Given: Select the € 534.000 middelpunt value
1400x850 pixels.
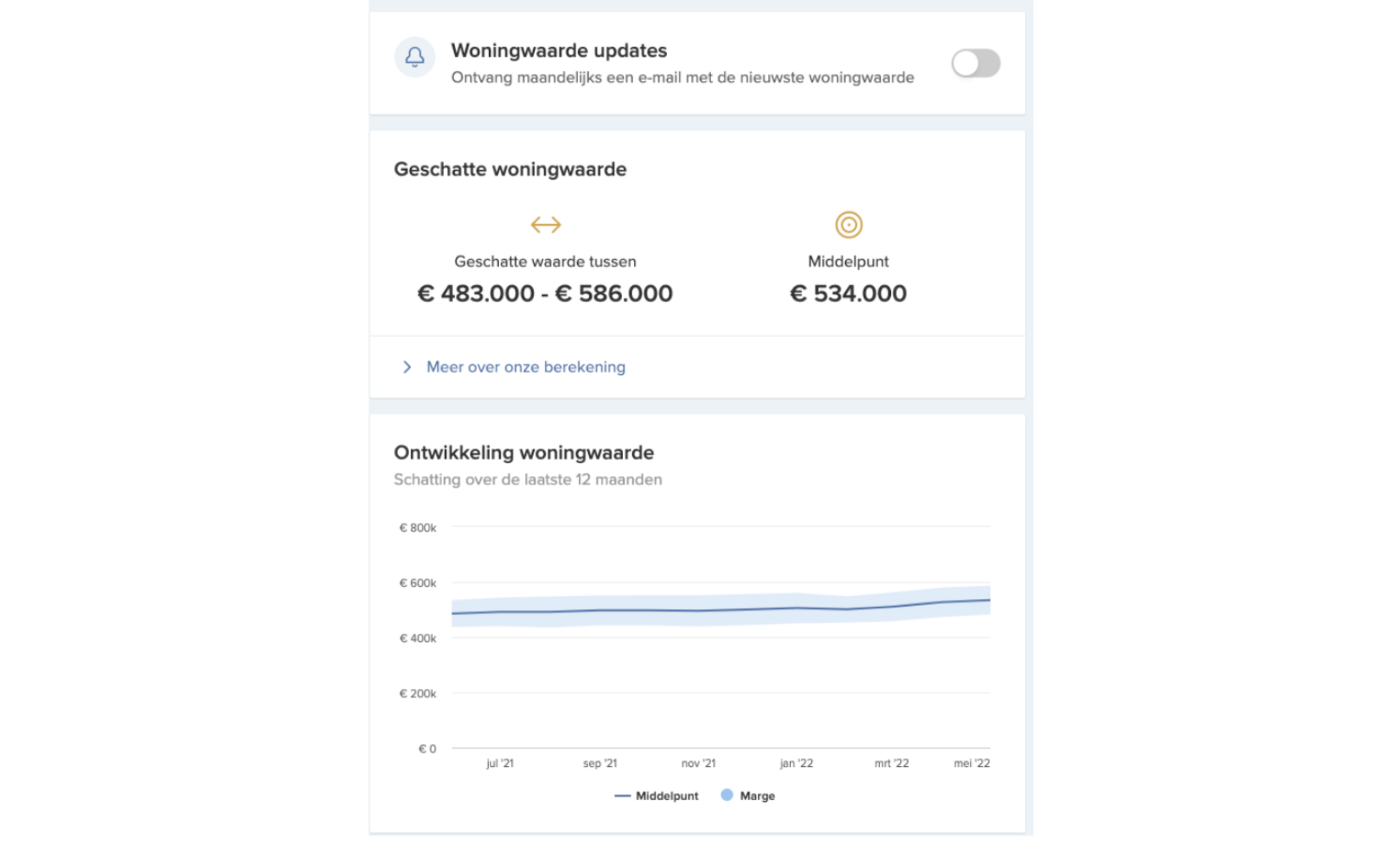Looking at the screenshot, I should pyautogui.click(x=849, y=294).
